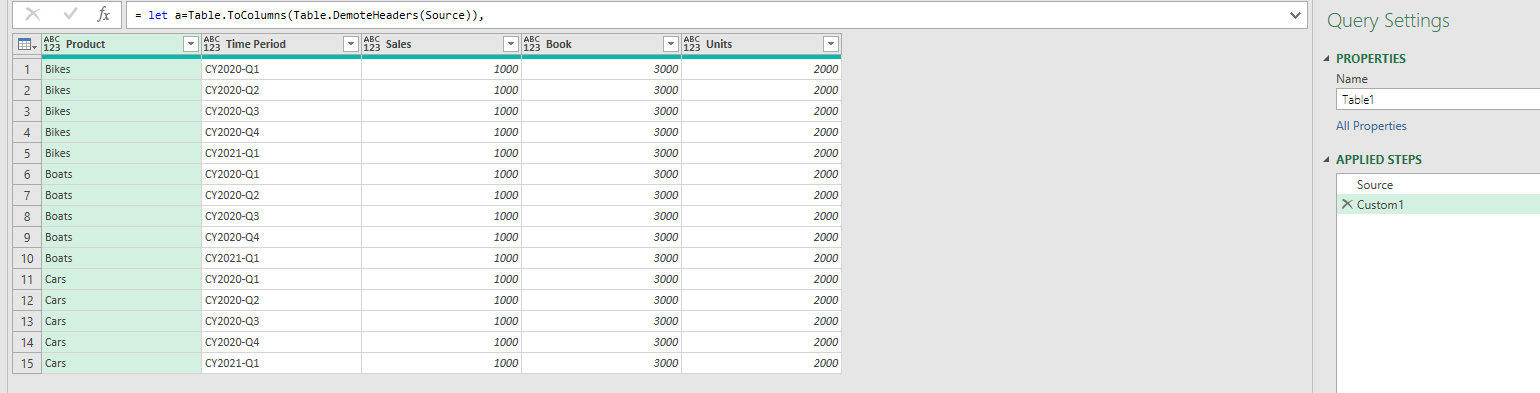Select row number 1 in the grid
The width and height of the screenshot is (1540, 393).
27,69
